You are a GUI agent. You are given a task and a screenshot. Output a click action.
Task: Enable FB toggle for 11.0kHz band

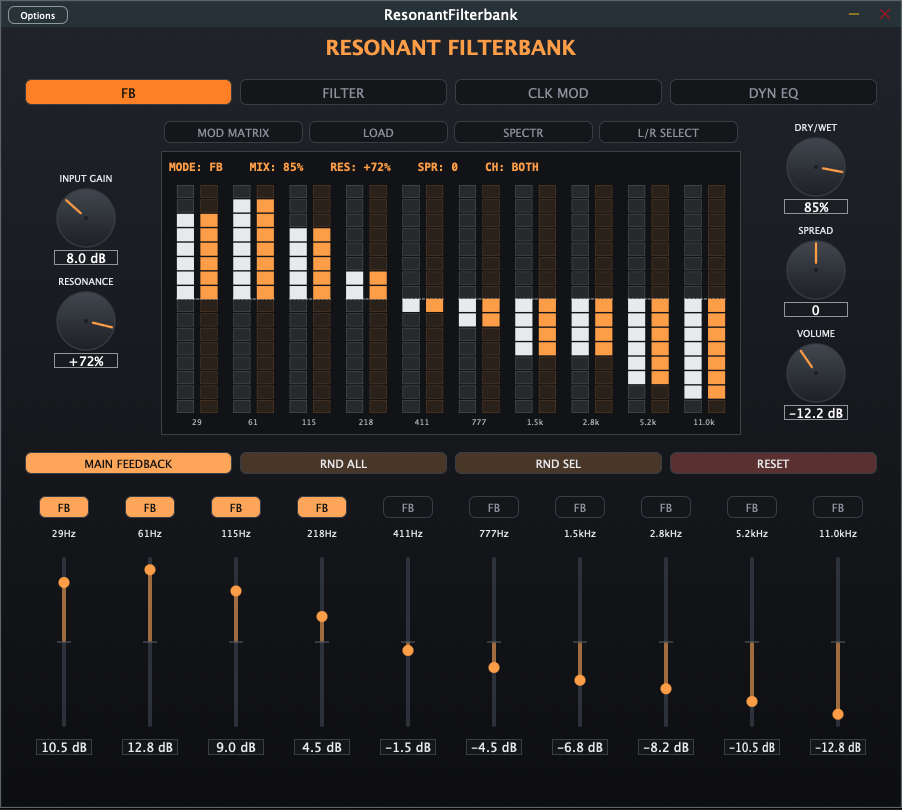(838, 507)
